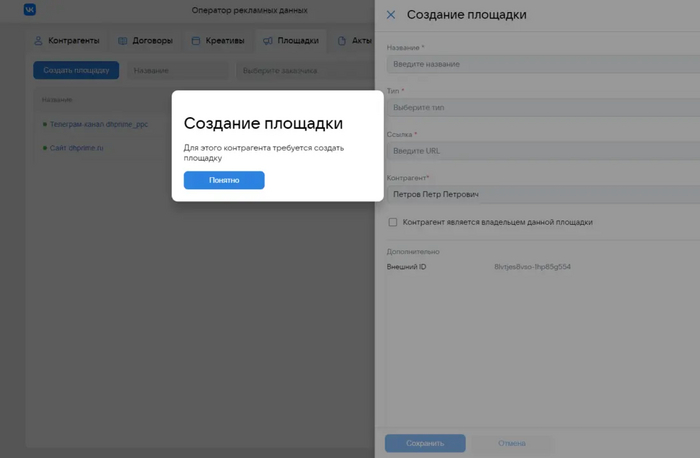Open the Выберите тип dropdown
This screenshot has height=458, width=700.
coord(543,108)
